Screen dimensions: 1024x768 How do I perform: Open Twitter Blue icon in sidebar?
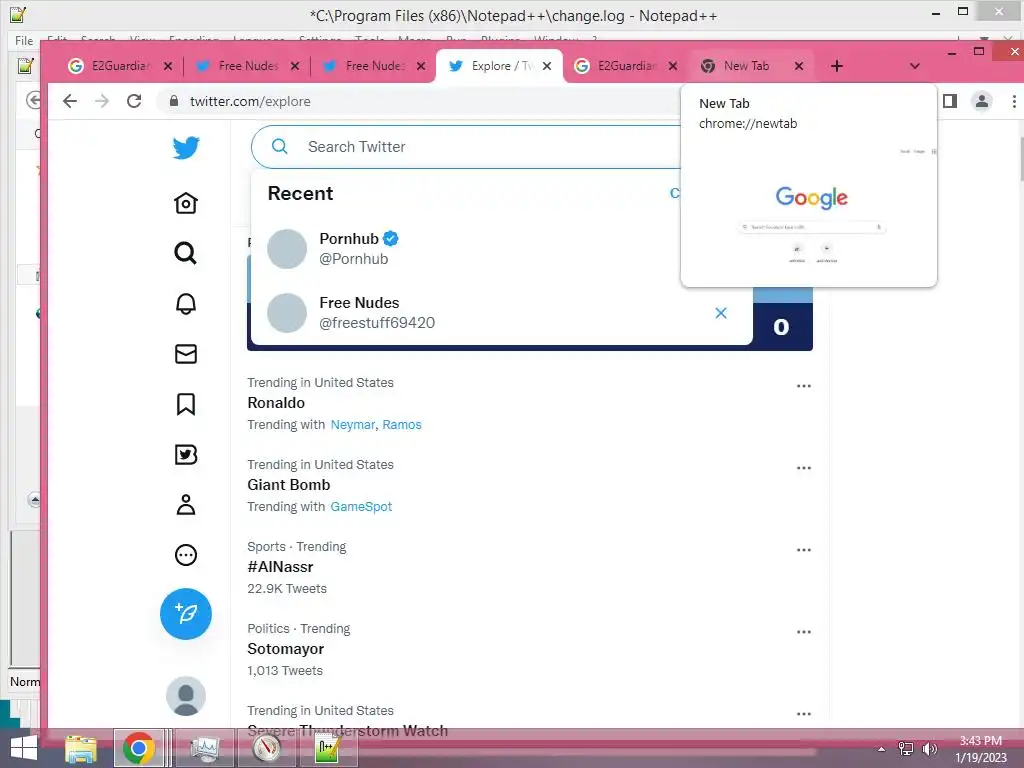pyautogui.click(x=186, y=455)
